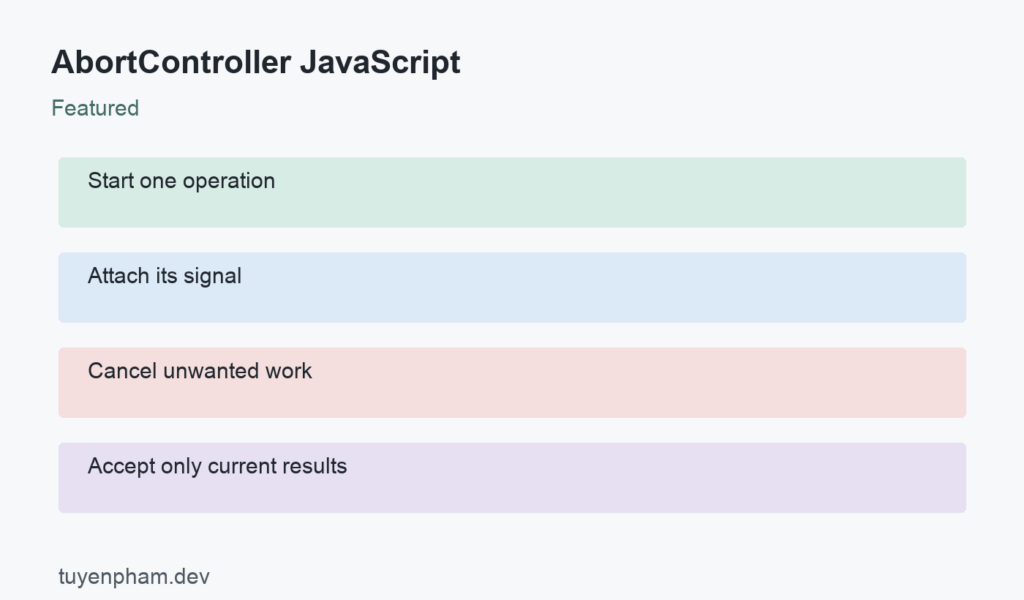Select the green 'Featured' label
The image size is (1024, 600).
[95, 108]
